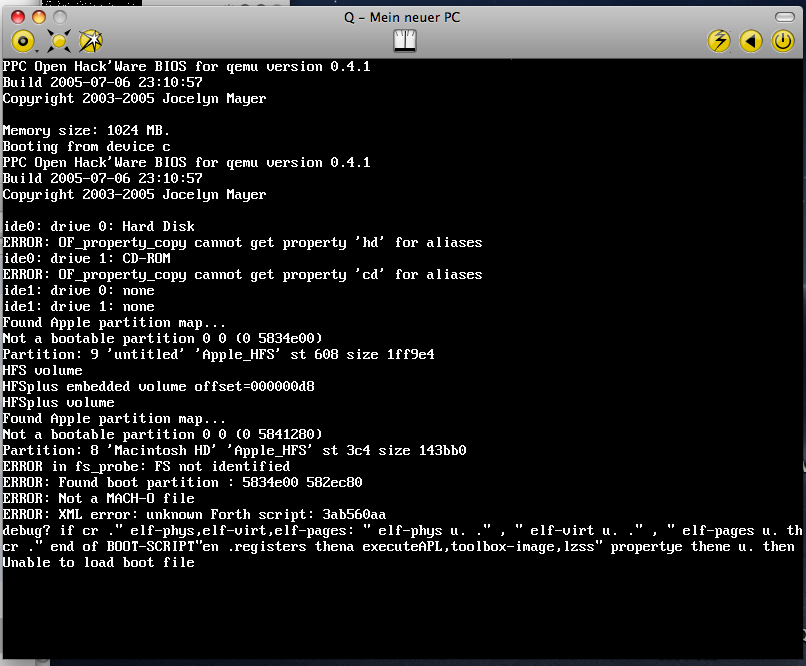Click the screenshot sun icon

pos(59,41)
